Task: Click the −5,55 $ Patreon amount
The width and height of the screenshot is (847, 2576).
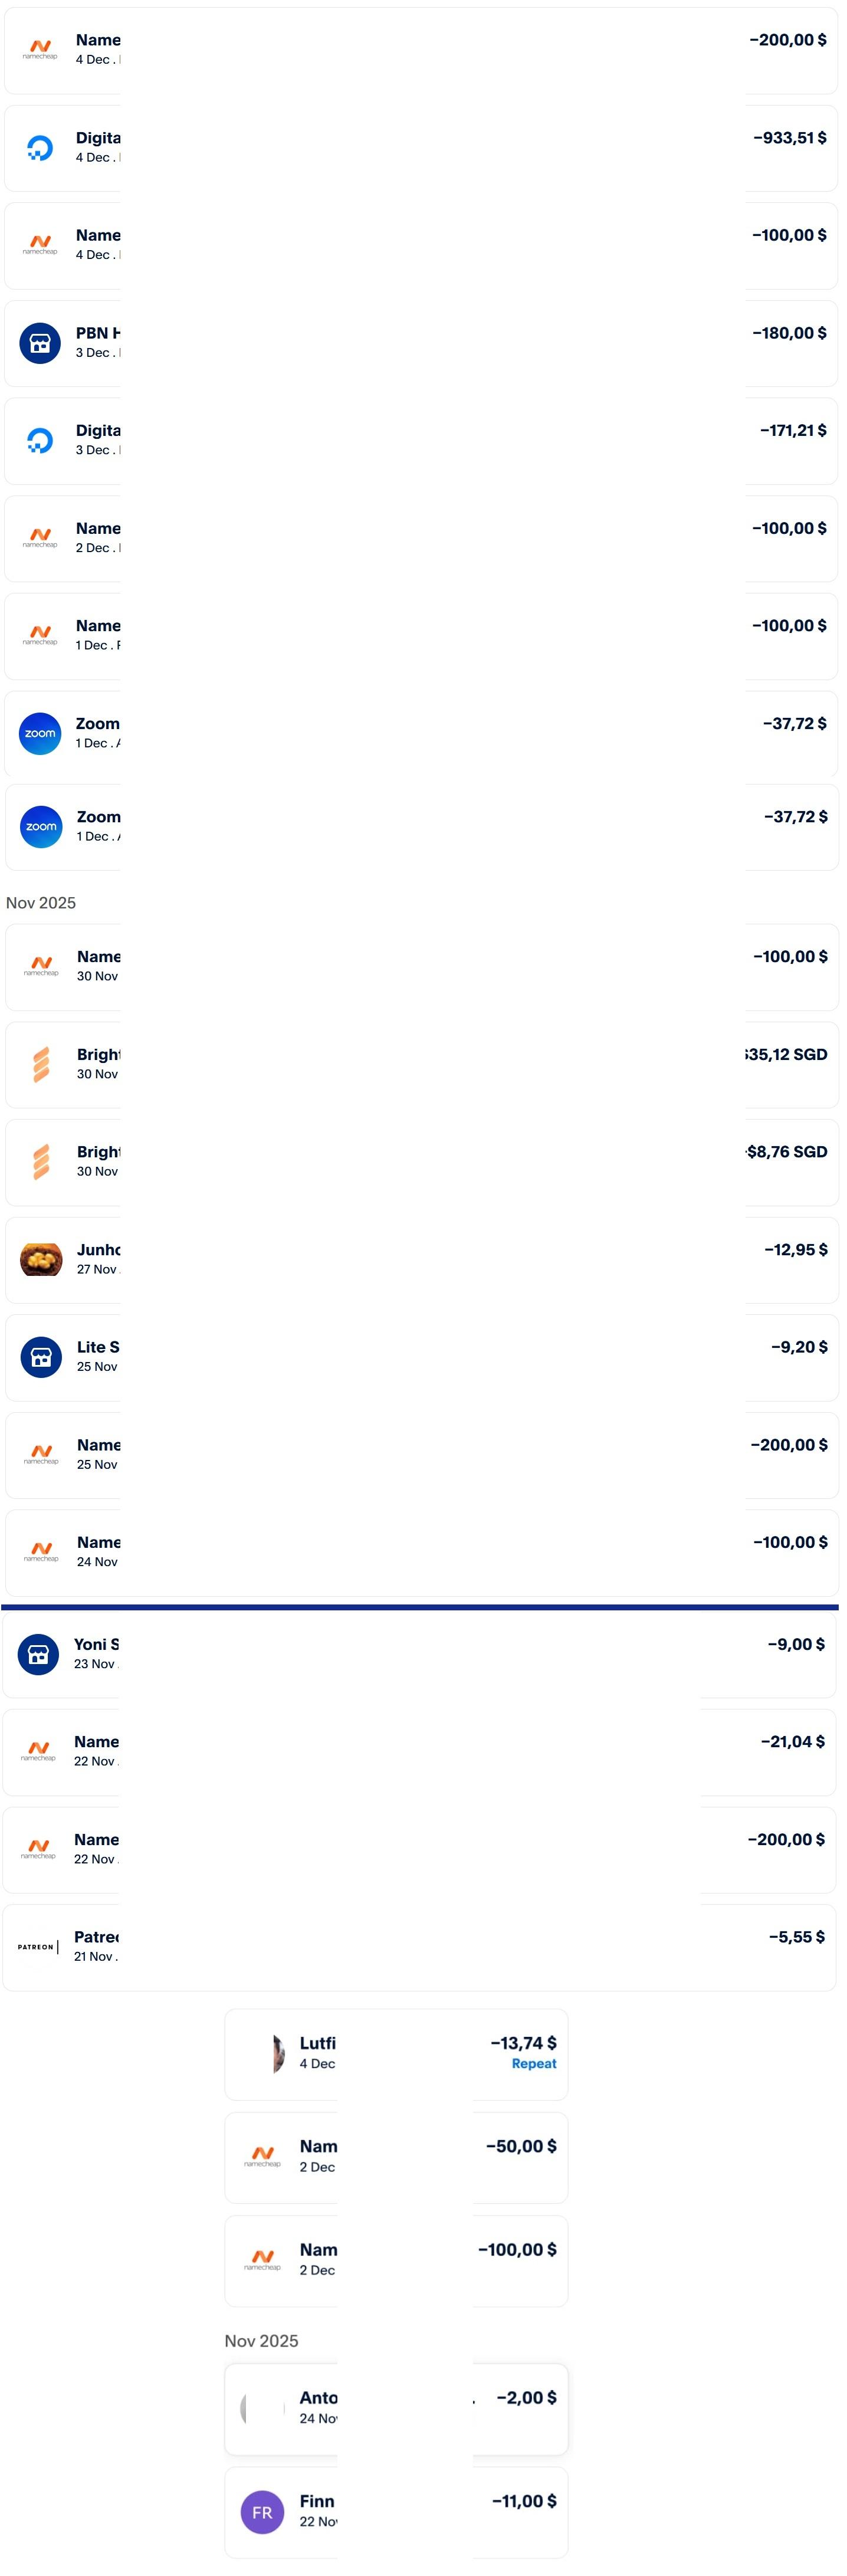Action: tap(796, 1937)
